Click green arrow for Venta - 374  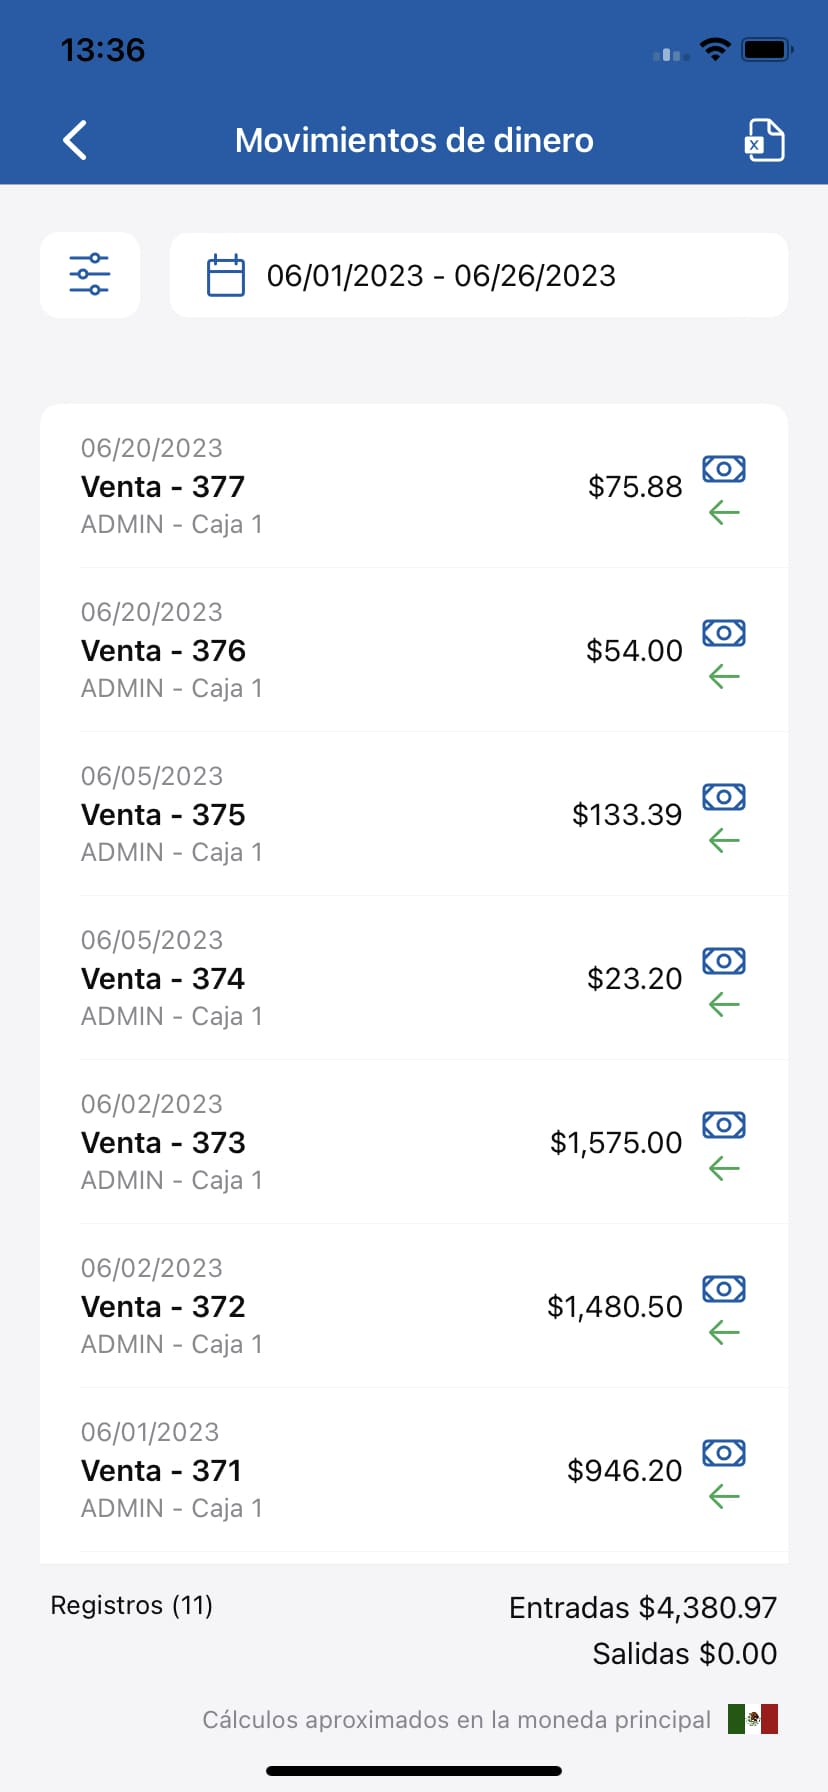click(x=723, y=1005)
